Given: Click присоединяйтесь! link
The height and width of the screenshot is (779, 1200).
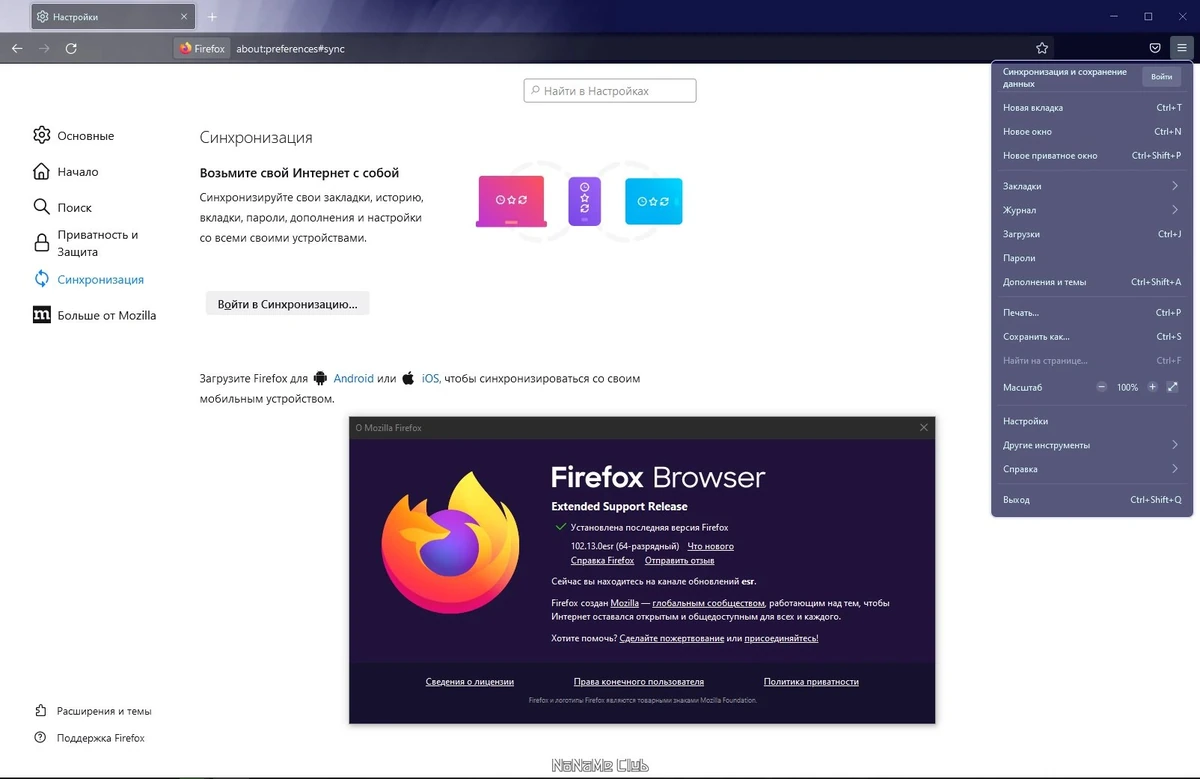Looking at the screenshot, I should [x=781, y=638].
